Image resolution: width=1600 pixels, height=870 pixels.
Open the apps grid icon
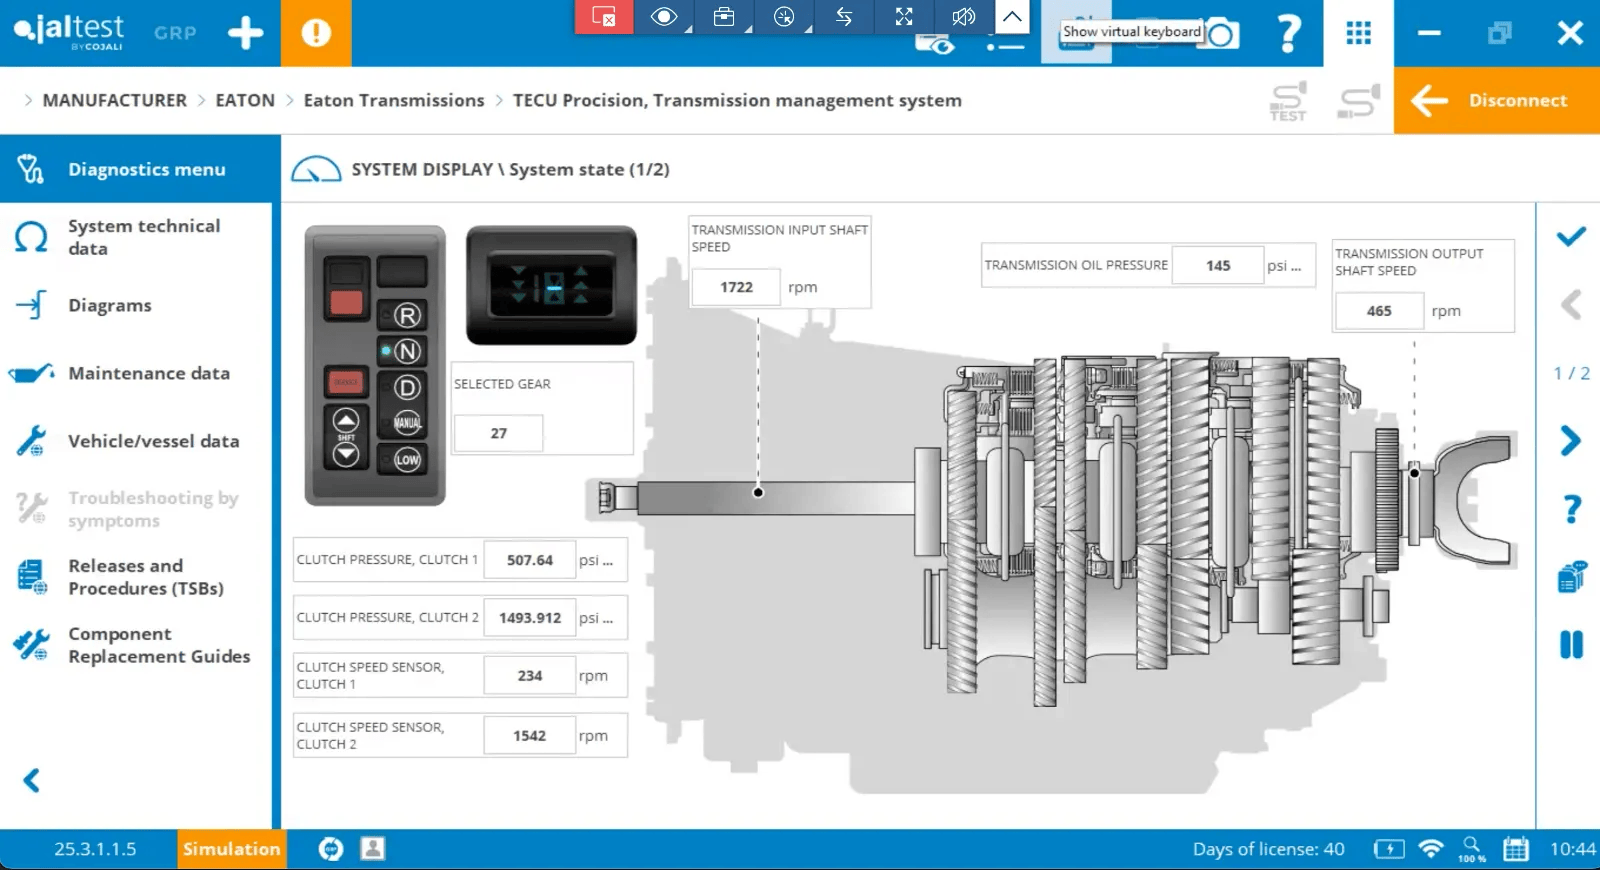point(1358,33)
